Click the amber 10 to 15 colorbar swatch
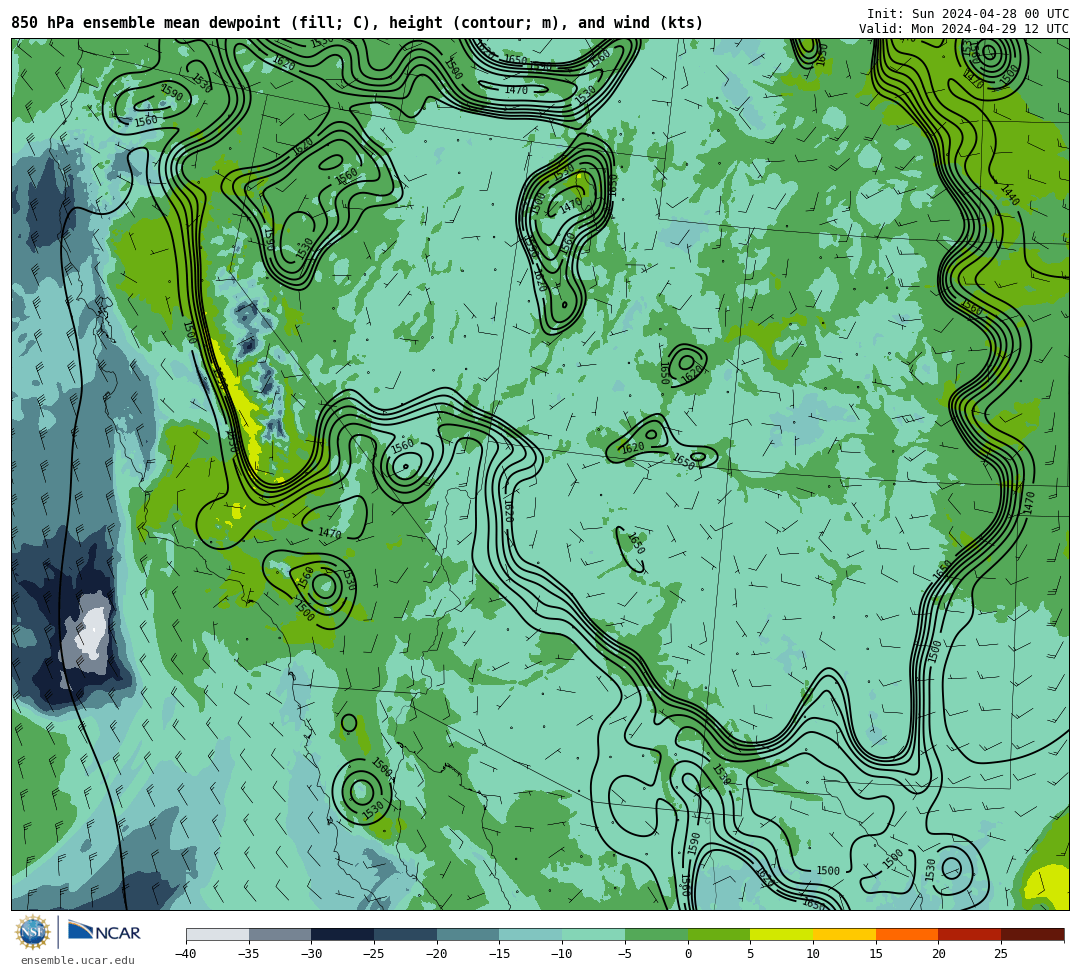The height and width of the screenshot is (973, 1080). [x=844, y=934]
